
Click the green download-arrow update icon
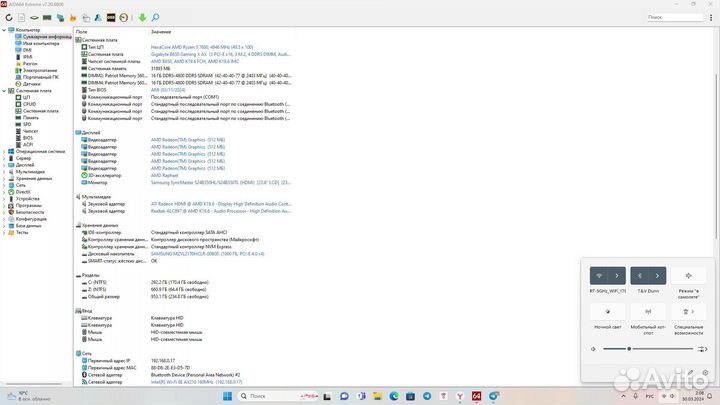(142, 17)
